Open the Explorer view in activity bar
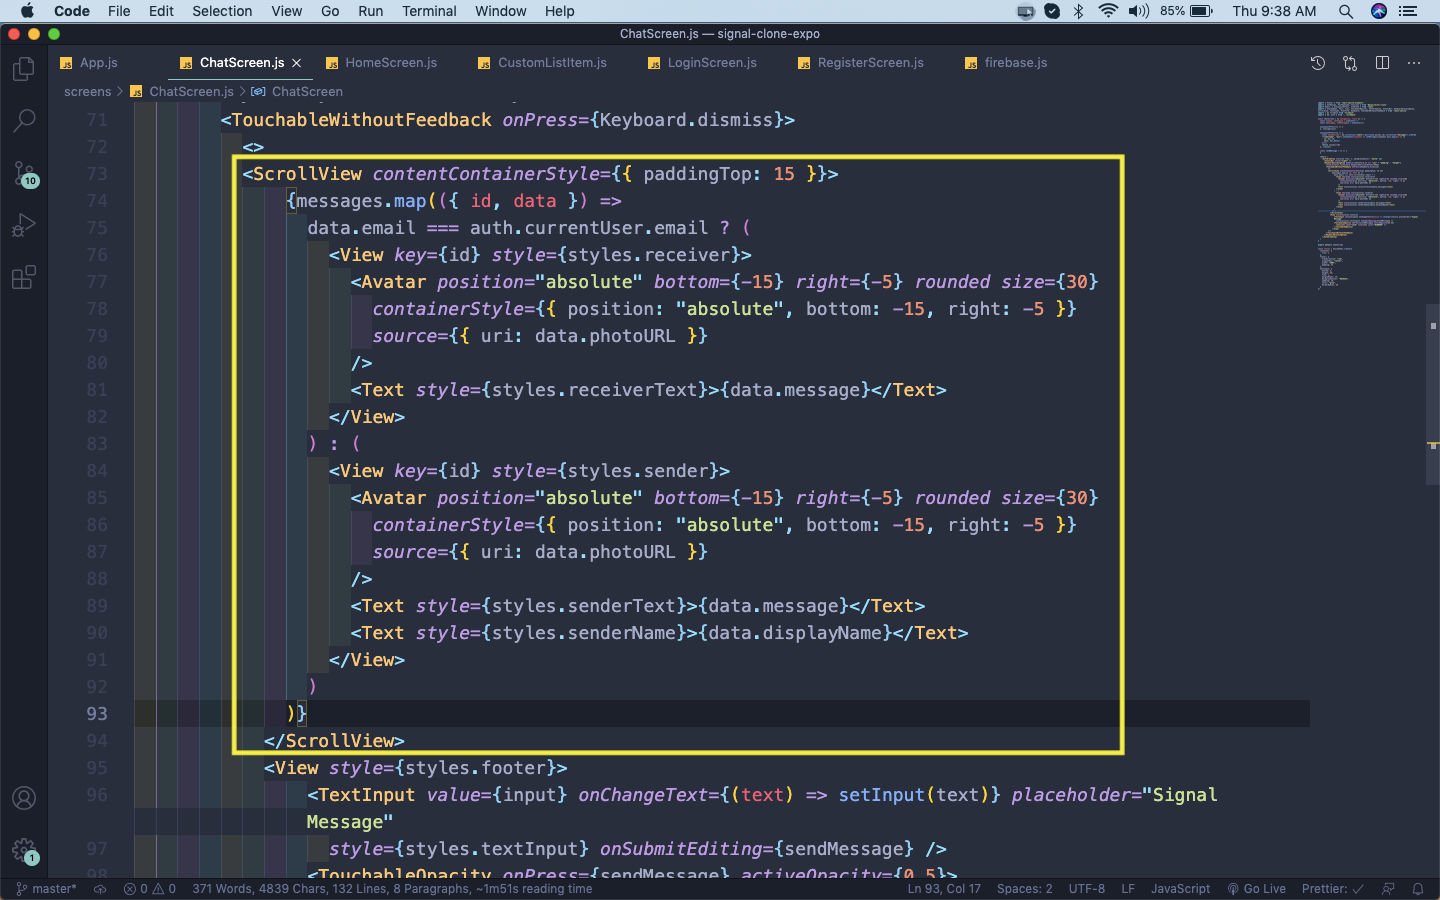The width and height of the screenshot is (1440, 900). 24,69
